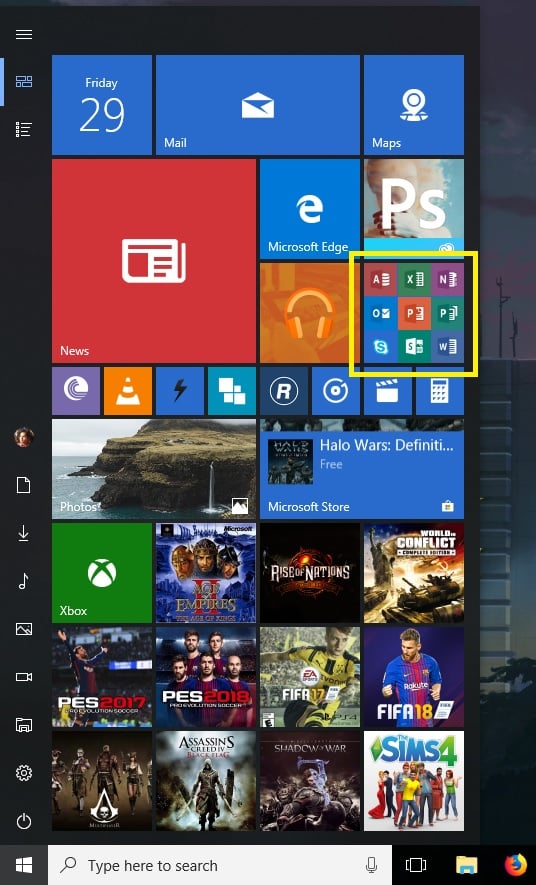Viewport: 536px width, 885px height.
Task: Open the Photos tile
Action: coord(153,468)
